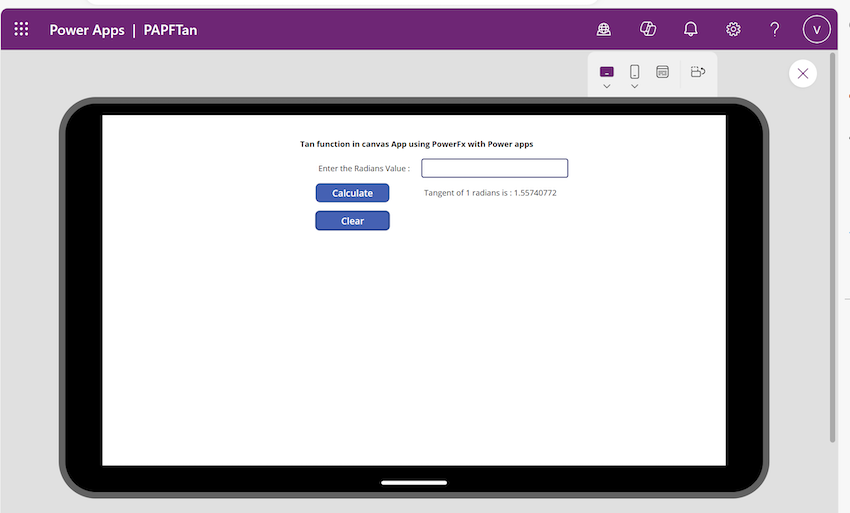850x513 pixels.
Task: Focus the radians value input field
Action: coord(494,168)
